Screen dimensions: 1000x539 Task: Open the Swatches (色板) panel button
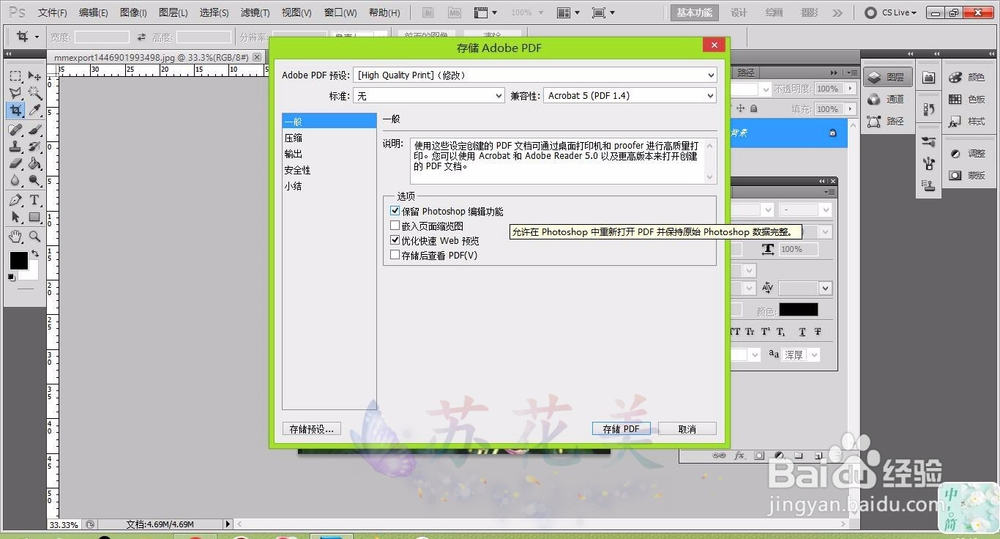tap(968, 99)
